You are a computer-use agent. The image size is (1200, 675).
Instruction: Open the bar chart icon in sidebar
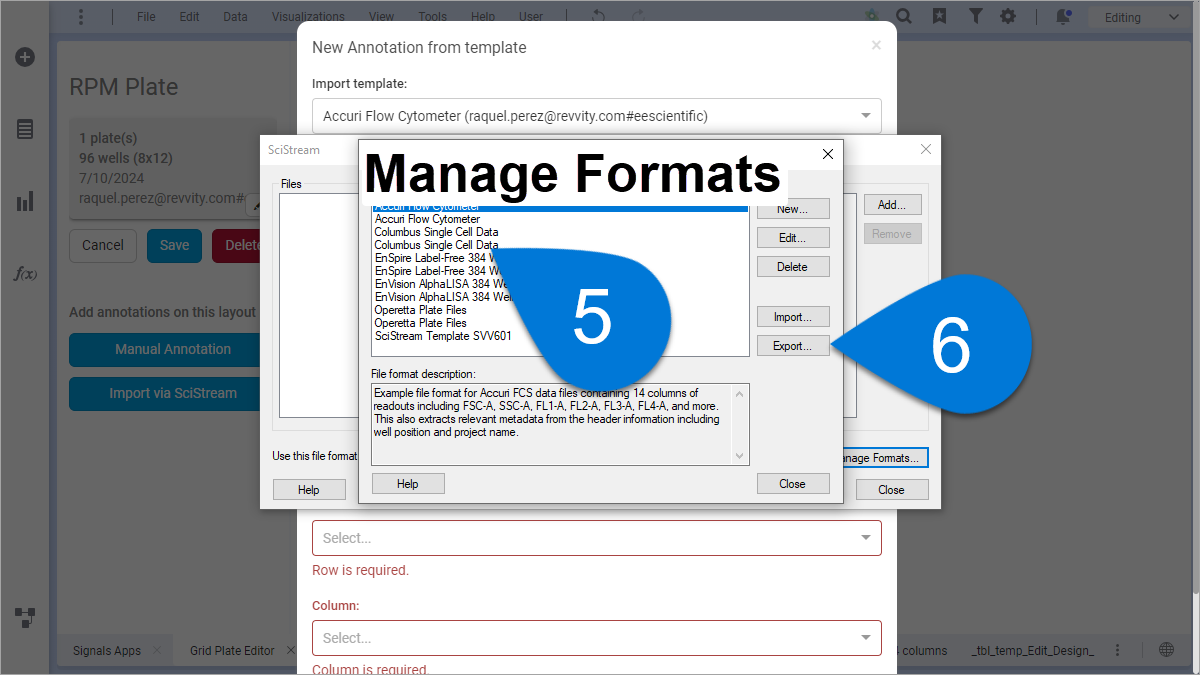pos(25,202)
